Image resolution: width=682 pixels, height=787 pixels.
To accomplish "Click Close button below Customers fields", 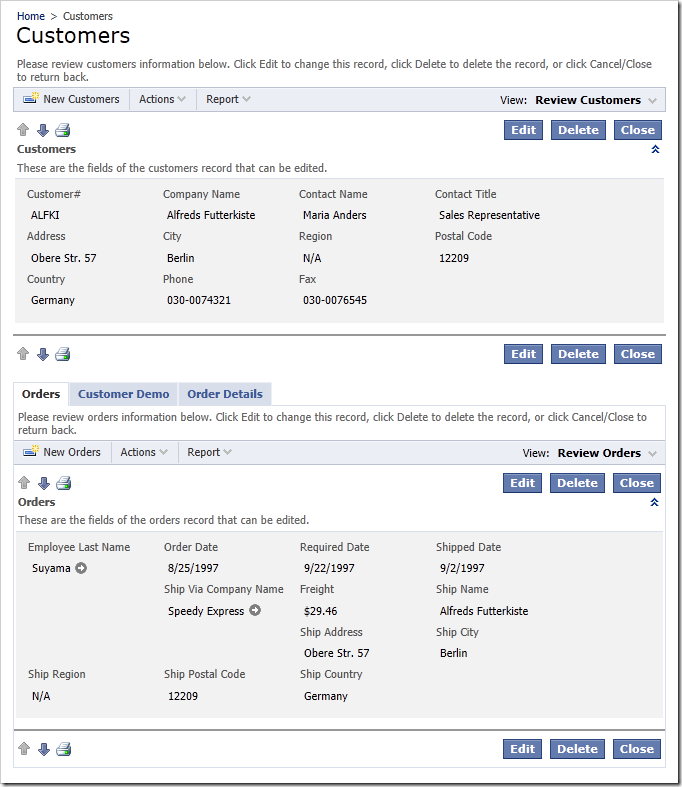I will coord(638,354).
